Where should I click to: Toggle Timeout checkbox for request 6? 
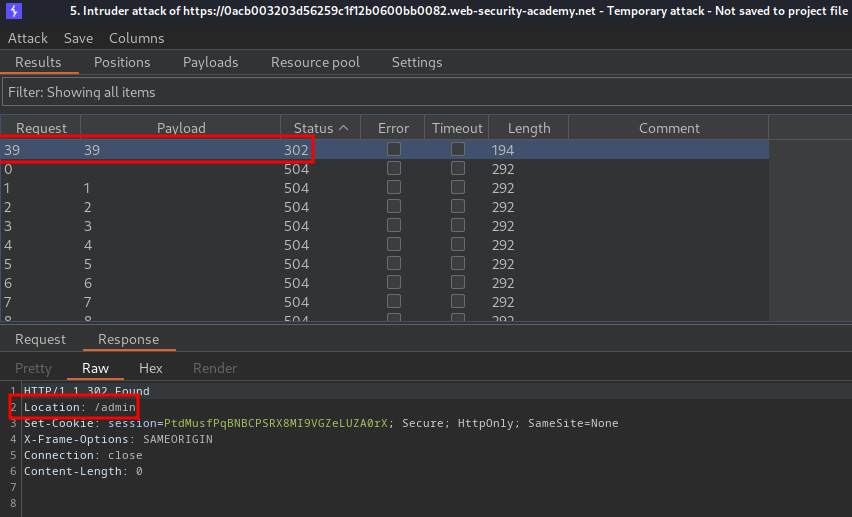(458, 282)
